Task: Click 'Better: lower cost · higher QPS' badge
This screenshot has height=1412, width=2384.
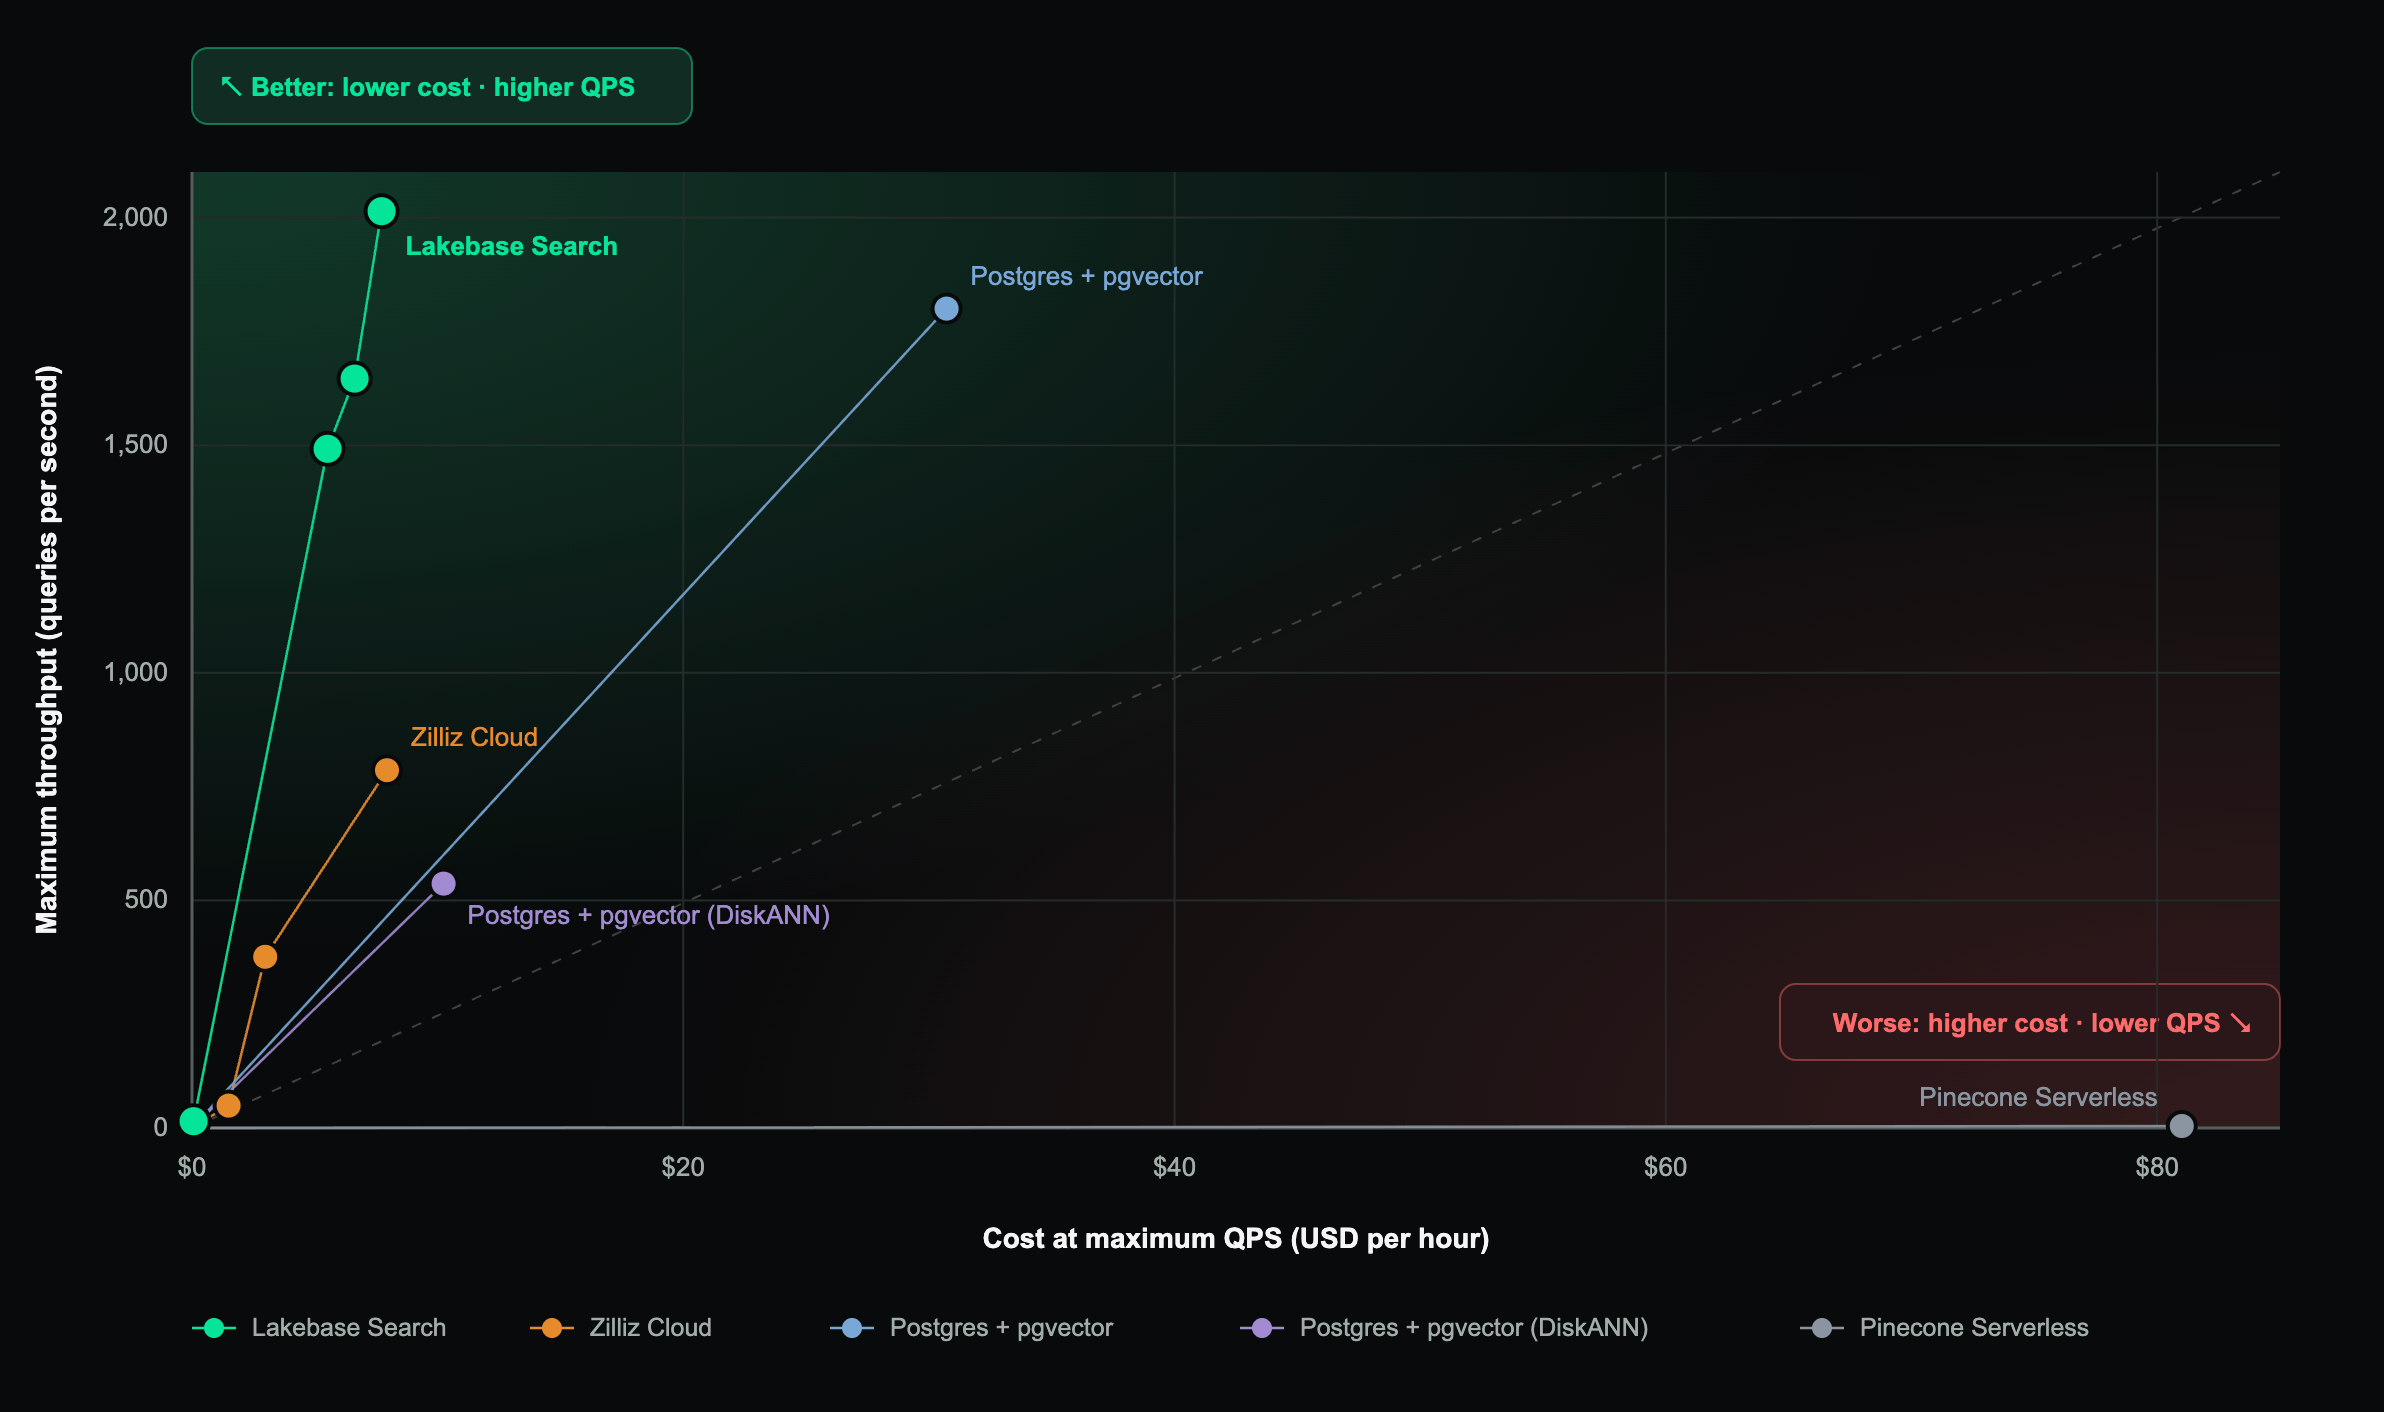Action: click(x=442, y=86)
